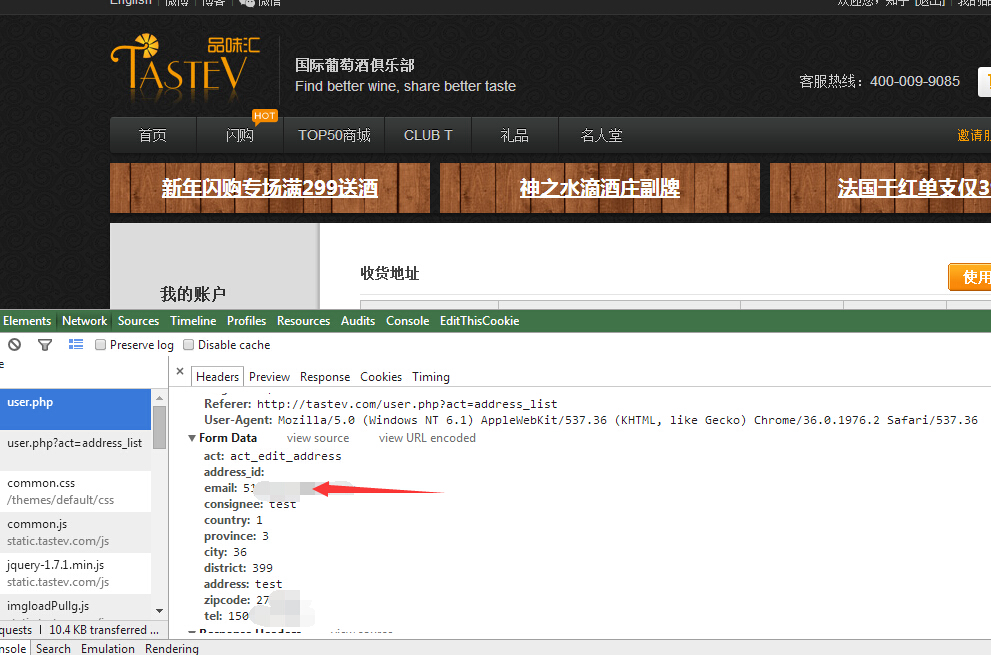991x655 pixels.
Task: Open the EditThisCookie devtools tab
Action: (x=480, y=321)
